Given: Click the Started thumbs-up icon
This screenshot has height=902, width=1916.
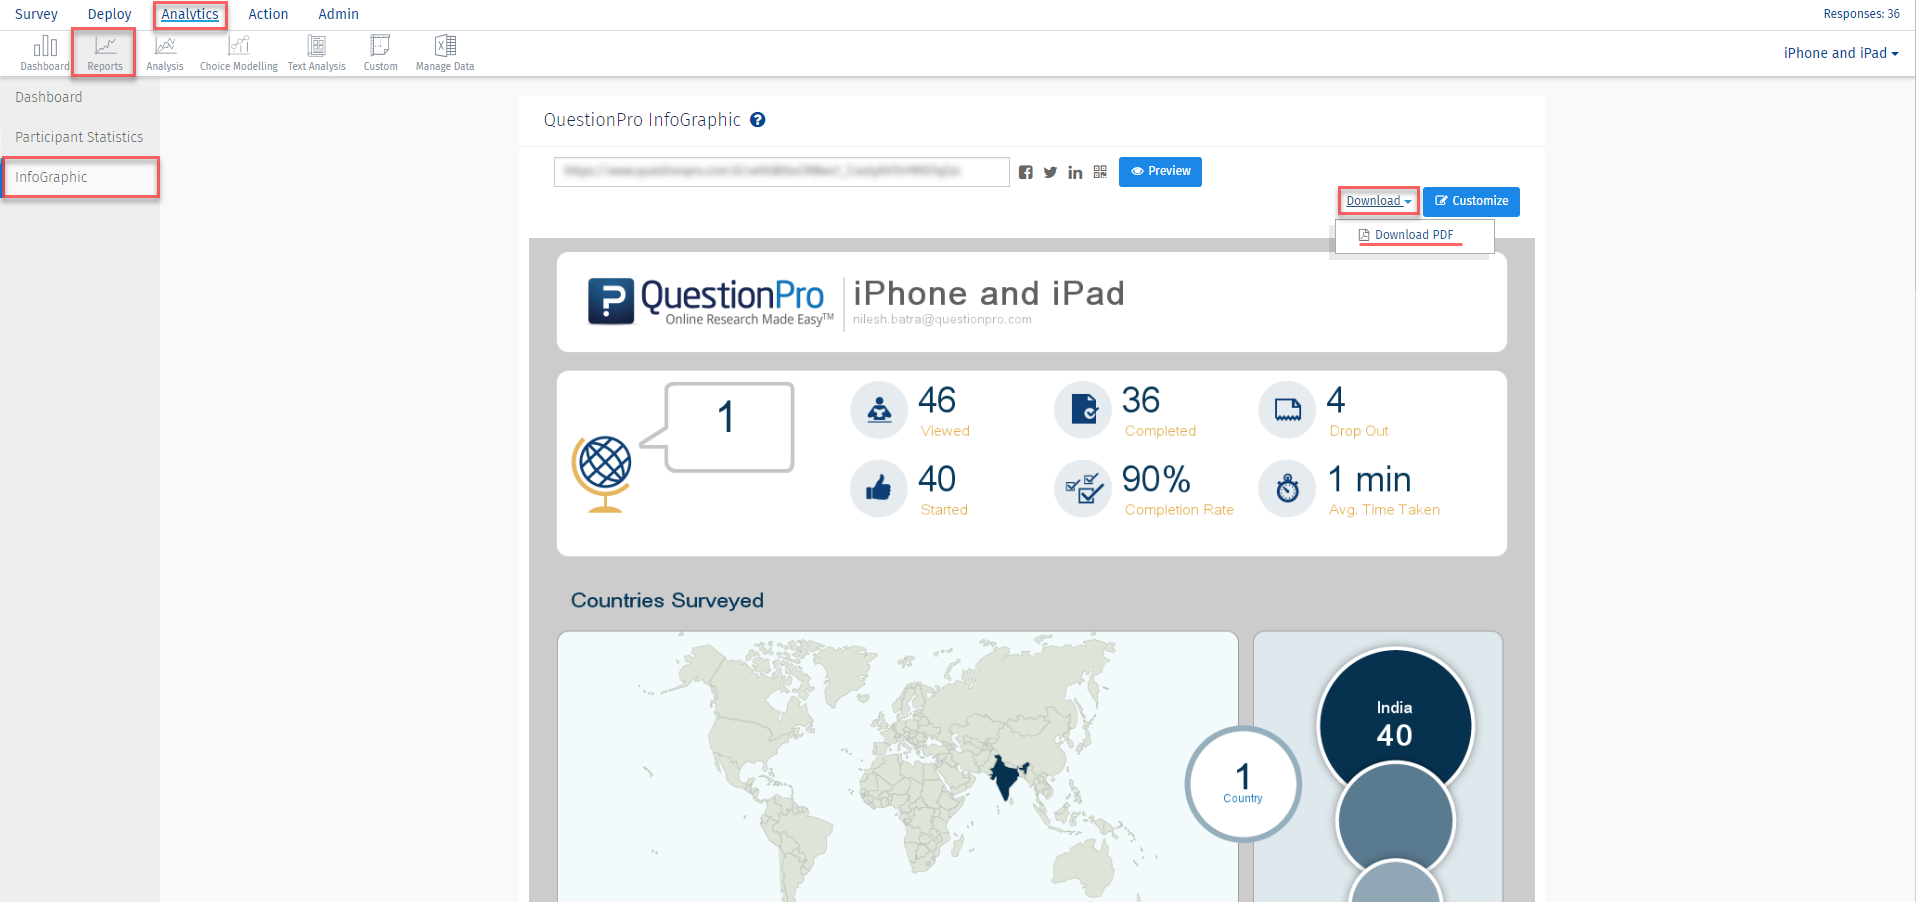Looking at the screenshot, I should coord(879,489).
